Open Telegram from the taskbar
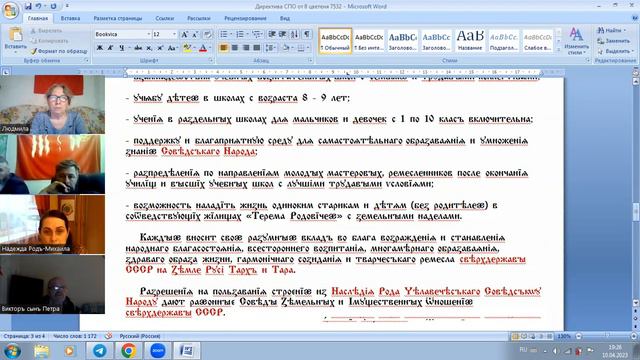This screenshot has width=640, height=360. [99, 351]
